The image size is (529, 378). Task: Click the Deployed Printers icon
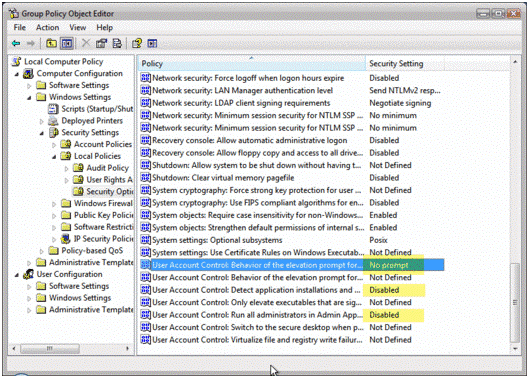point(53,120)
